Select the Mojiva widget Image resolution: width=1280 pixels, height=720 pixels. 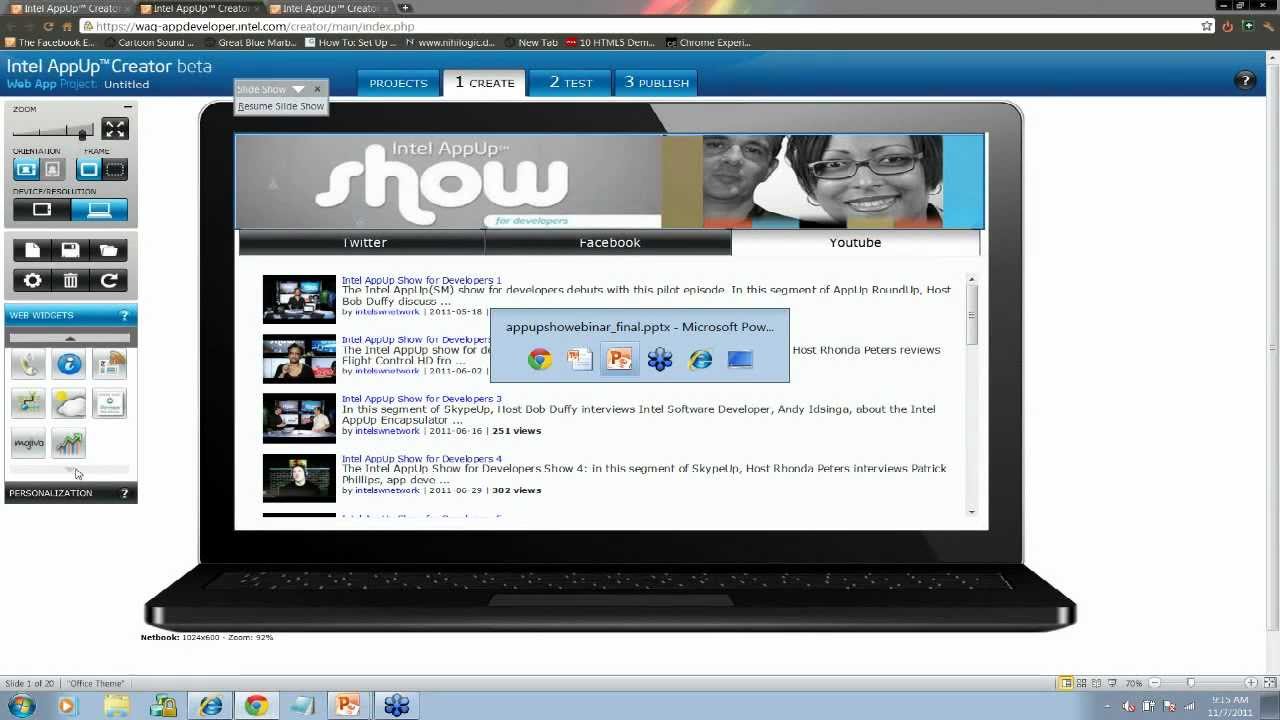pyautogui.click(x=28, y=442)
